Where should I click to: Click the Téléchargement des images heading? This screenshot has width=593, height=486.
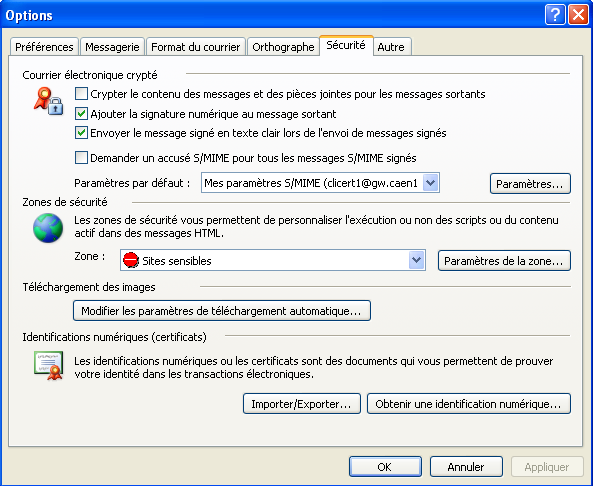pyautogui.click(x=89, y=287)
